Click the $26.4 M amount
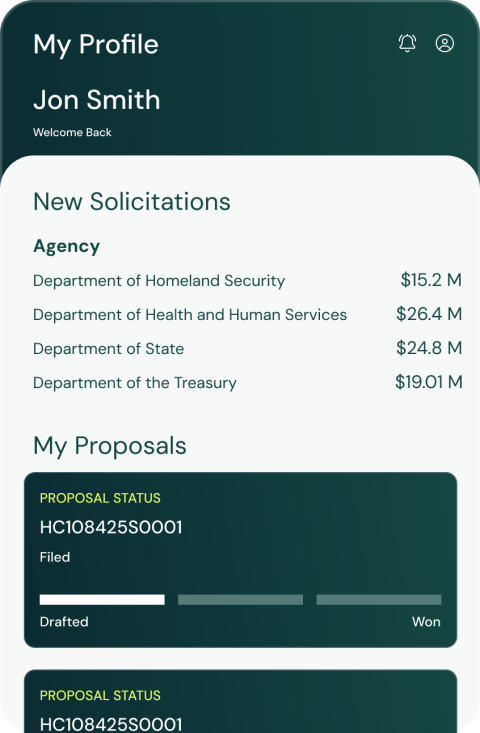480x733 pixels. pyautogui.click(x=429, y=314)
